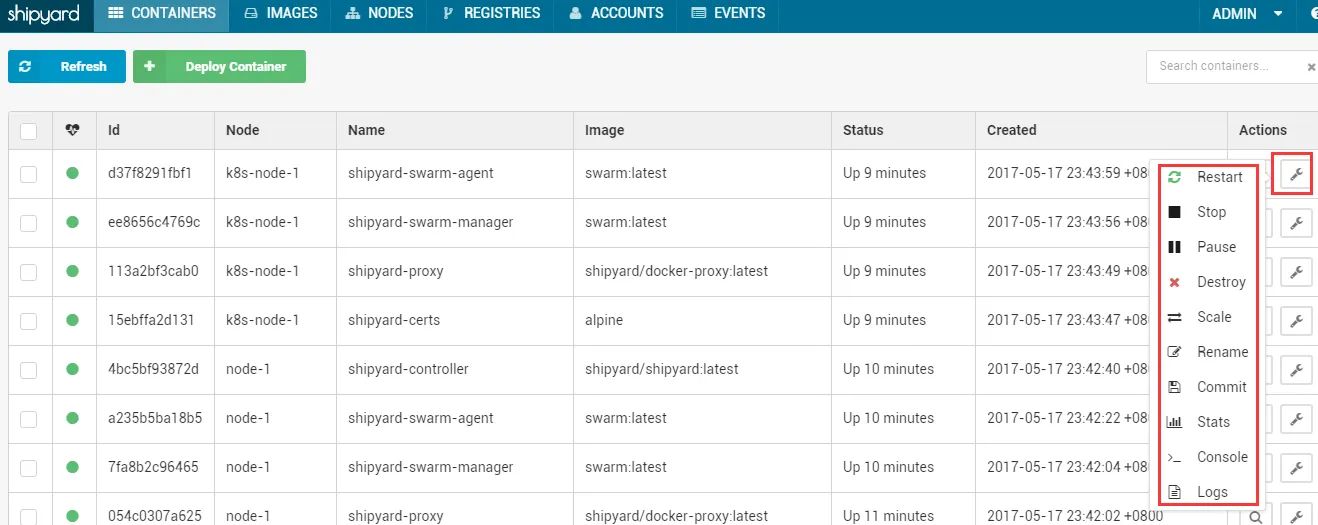Click the wrench icon for shipyard-swarm-manager row
Image resolution: width=1318 pixels, height=525 pixels.
pos(1296,222)
